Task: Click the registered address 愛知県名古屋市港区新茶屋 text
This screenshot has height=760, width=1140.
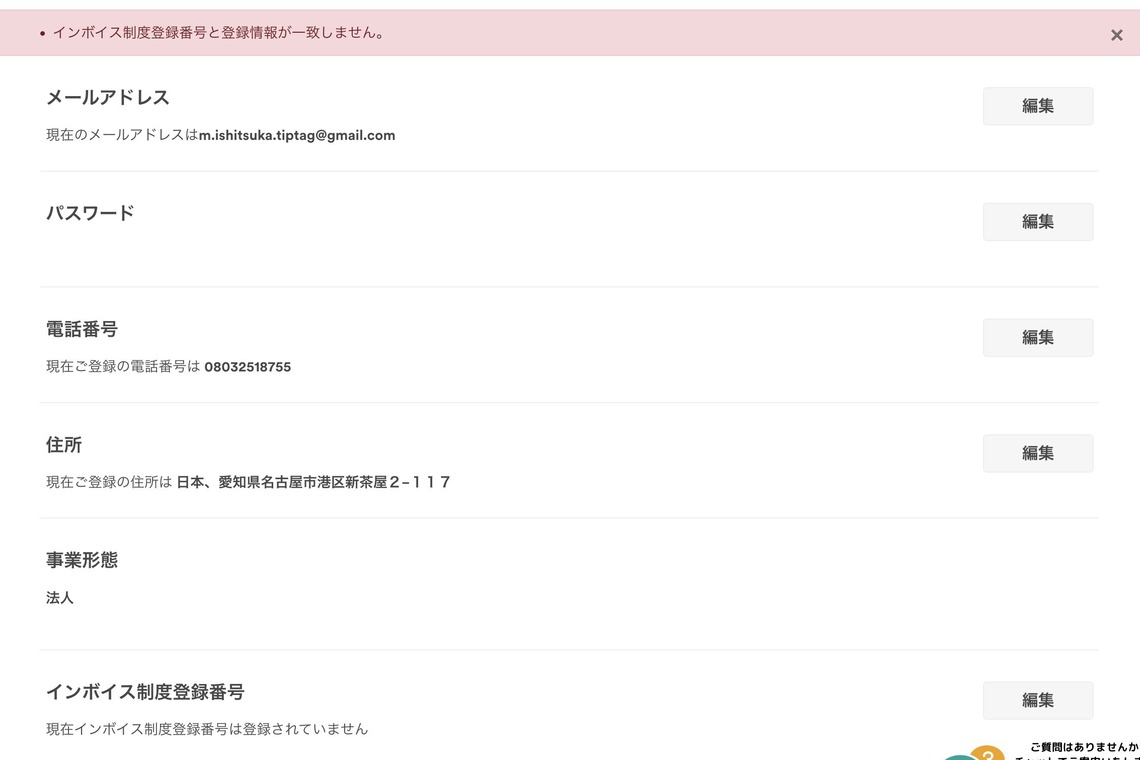Action: 313,481
